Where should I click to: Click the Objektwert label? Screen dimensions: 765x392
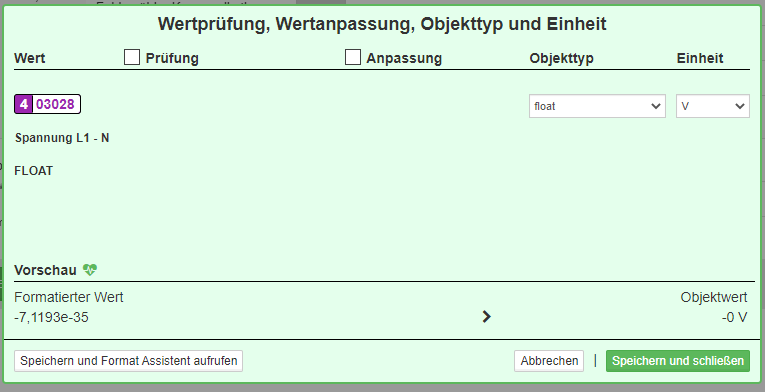click(714, 297)
